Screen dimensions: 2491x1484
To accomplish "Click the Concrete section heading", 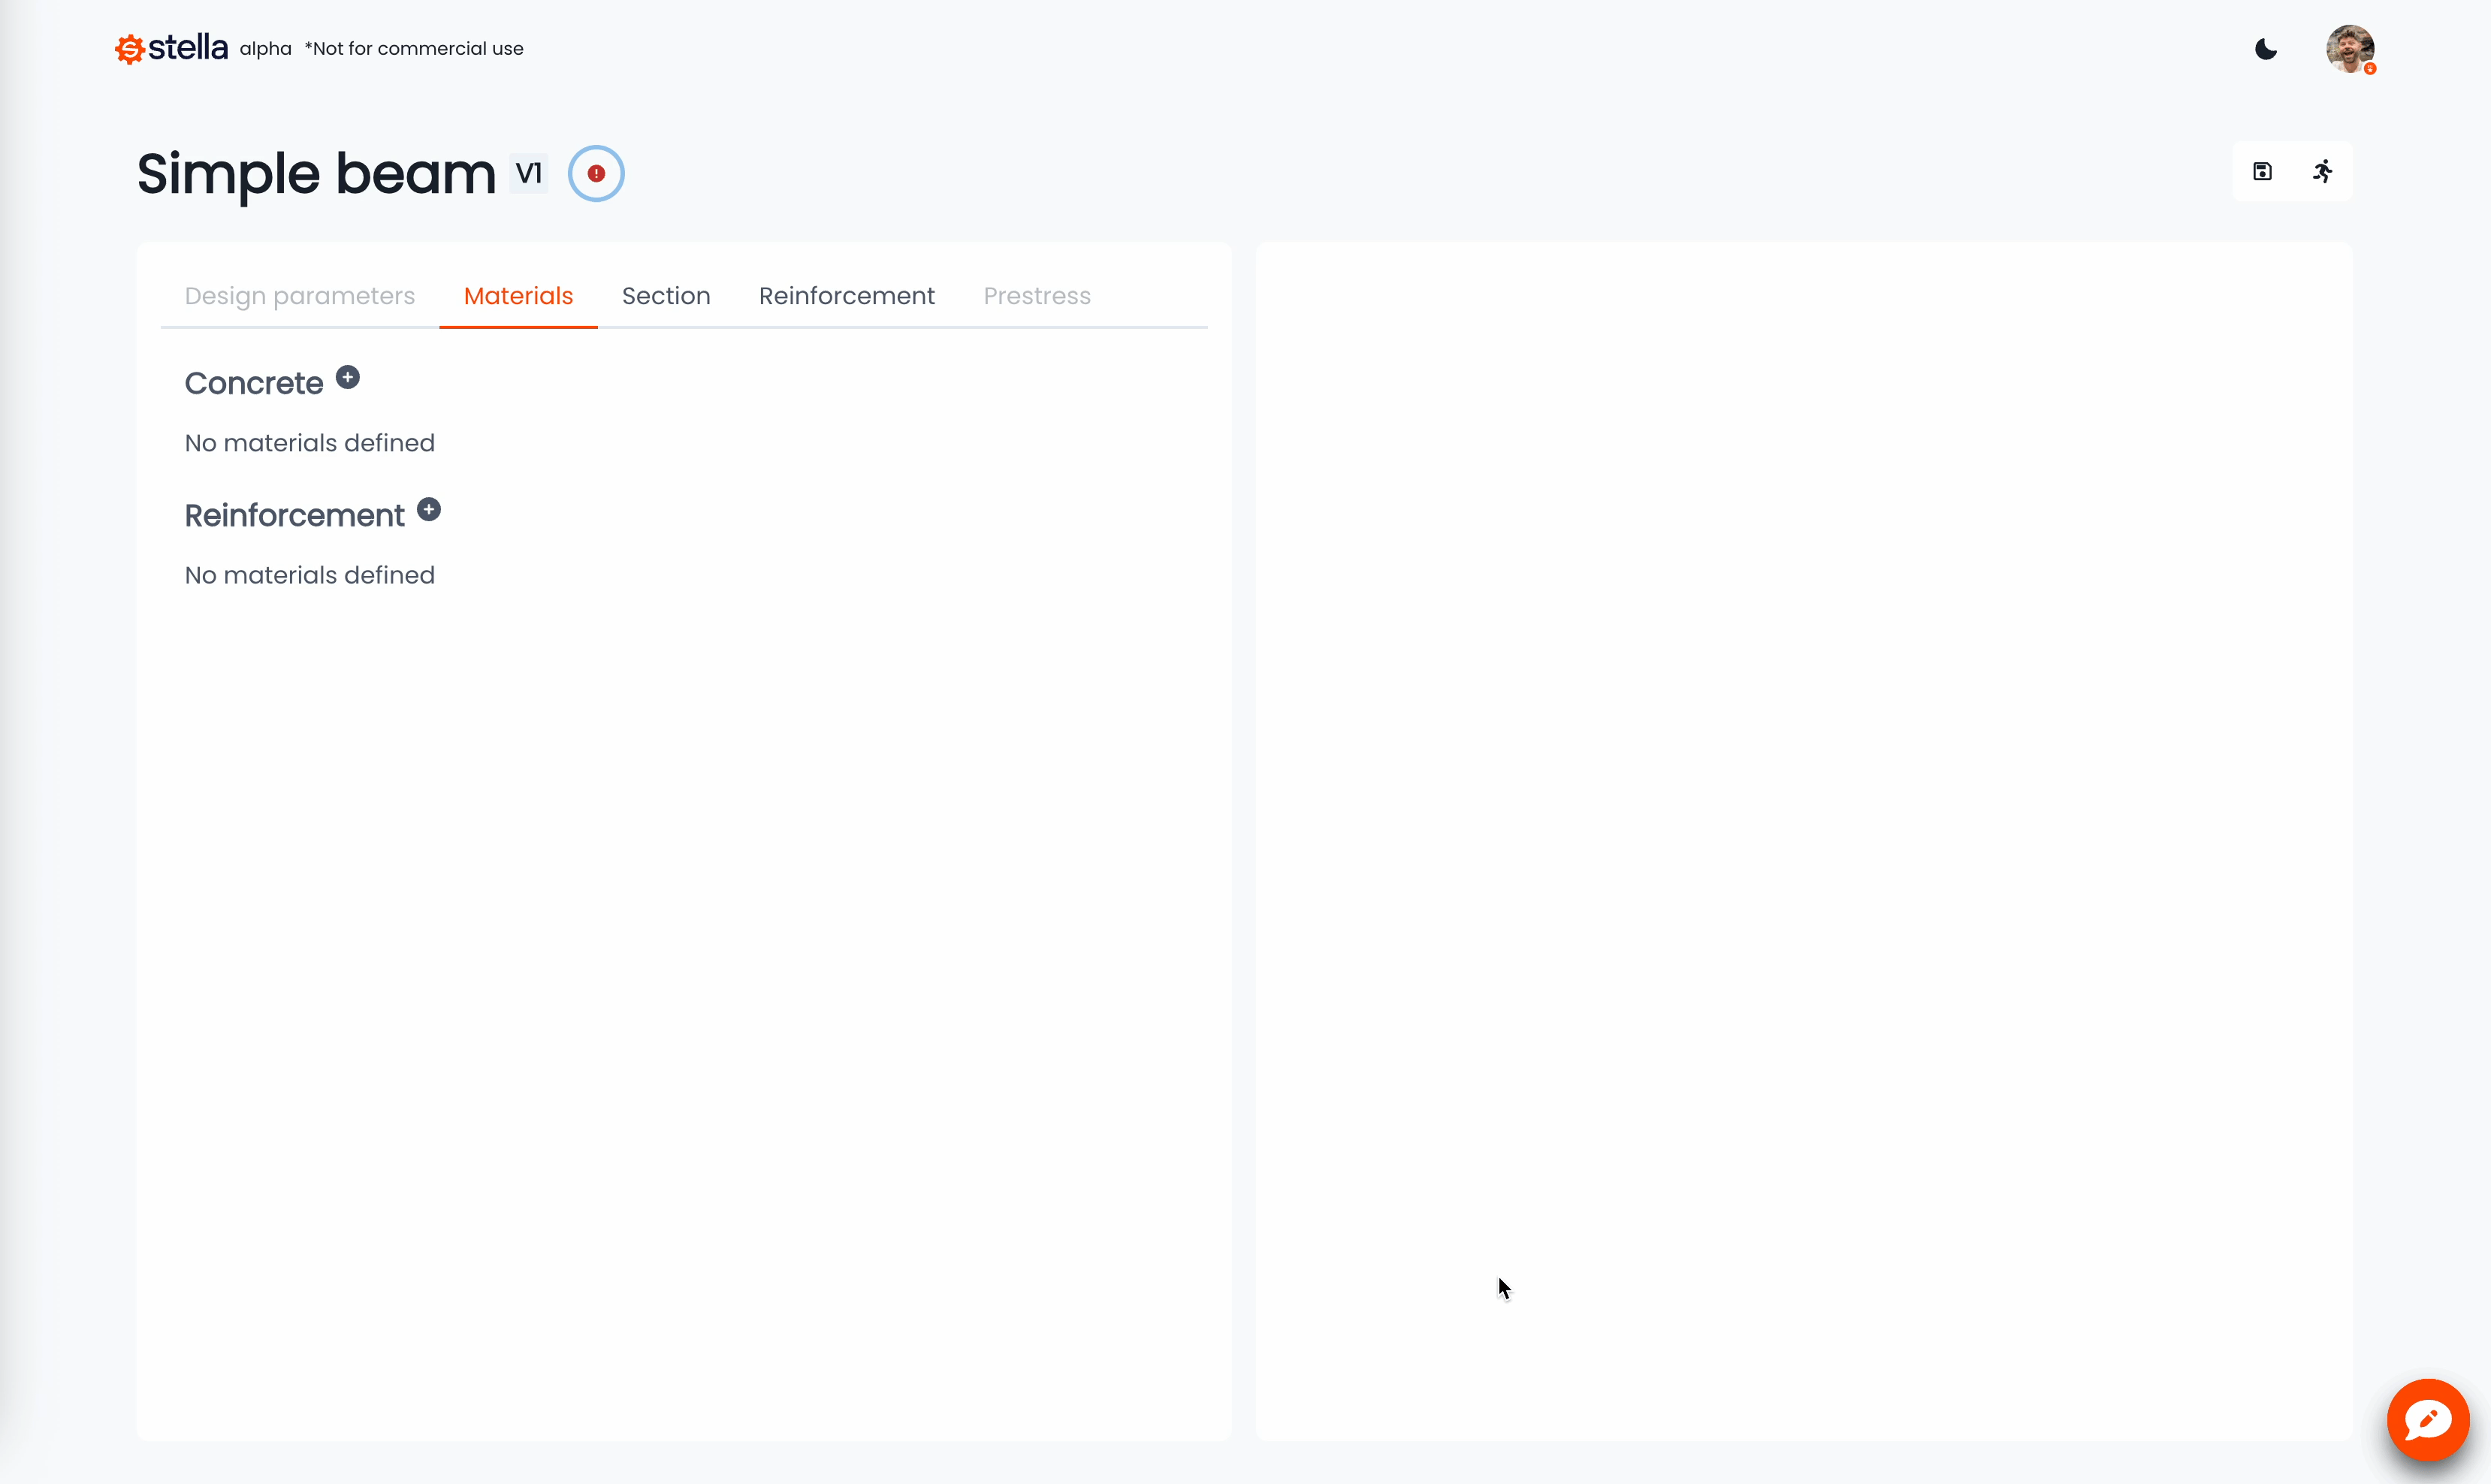I will [x=253, y=383].
